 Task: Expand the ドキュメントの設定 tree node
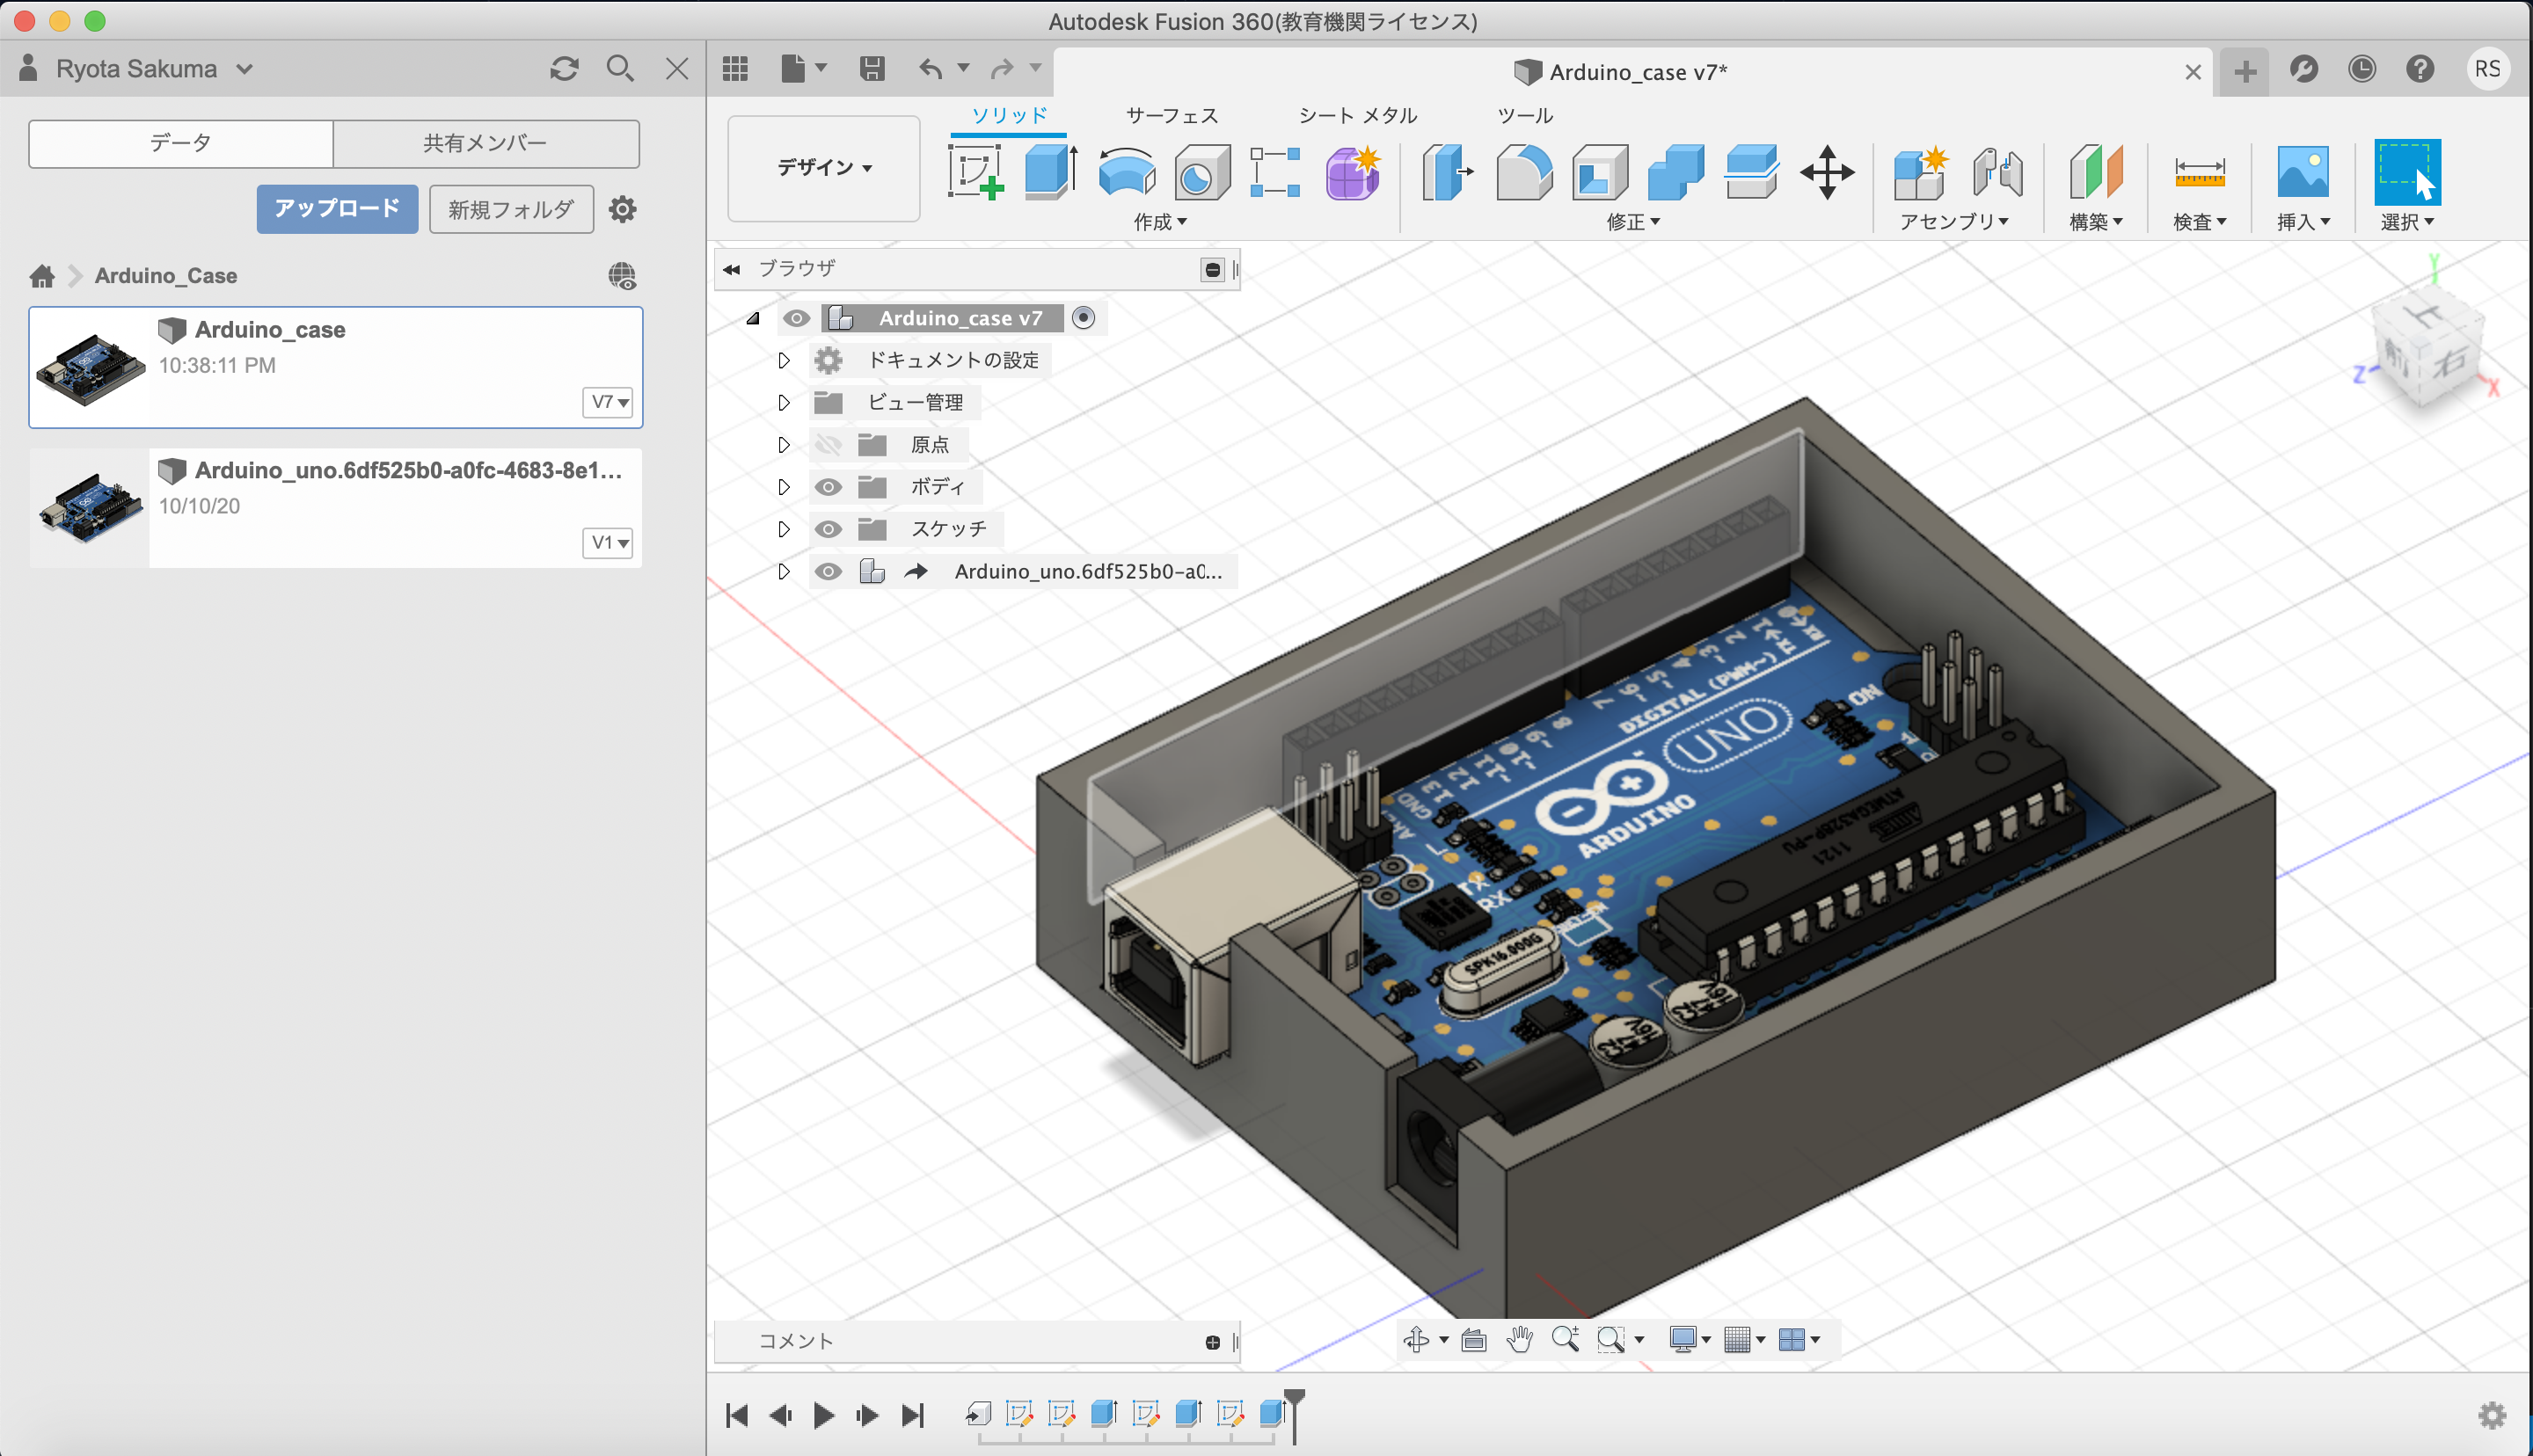784,360
